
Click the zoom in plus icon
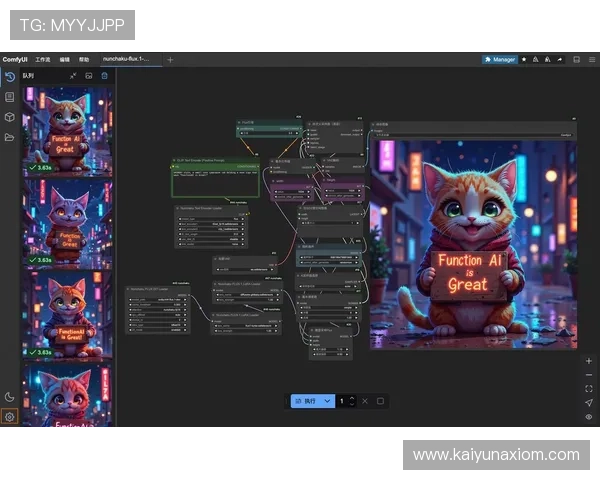point(588,360)
